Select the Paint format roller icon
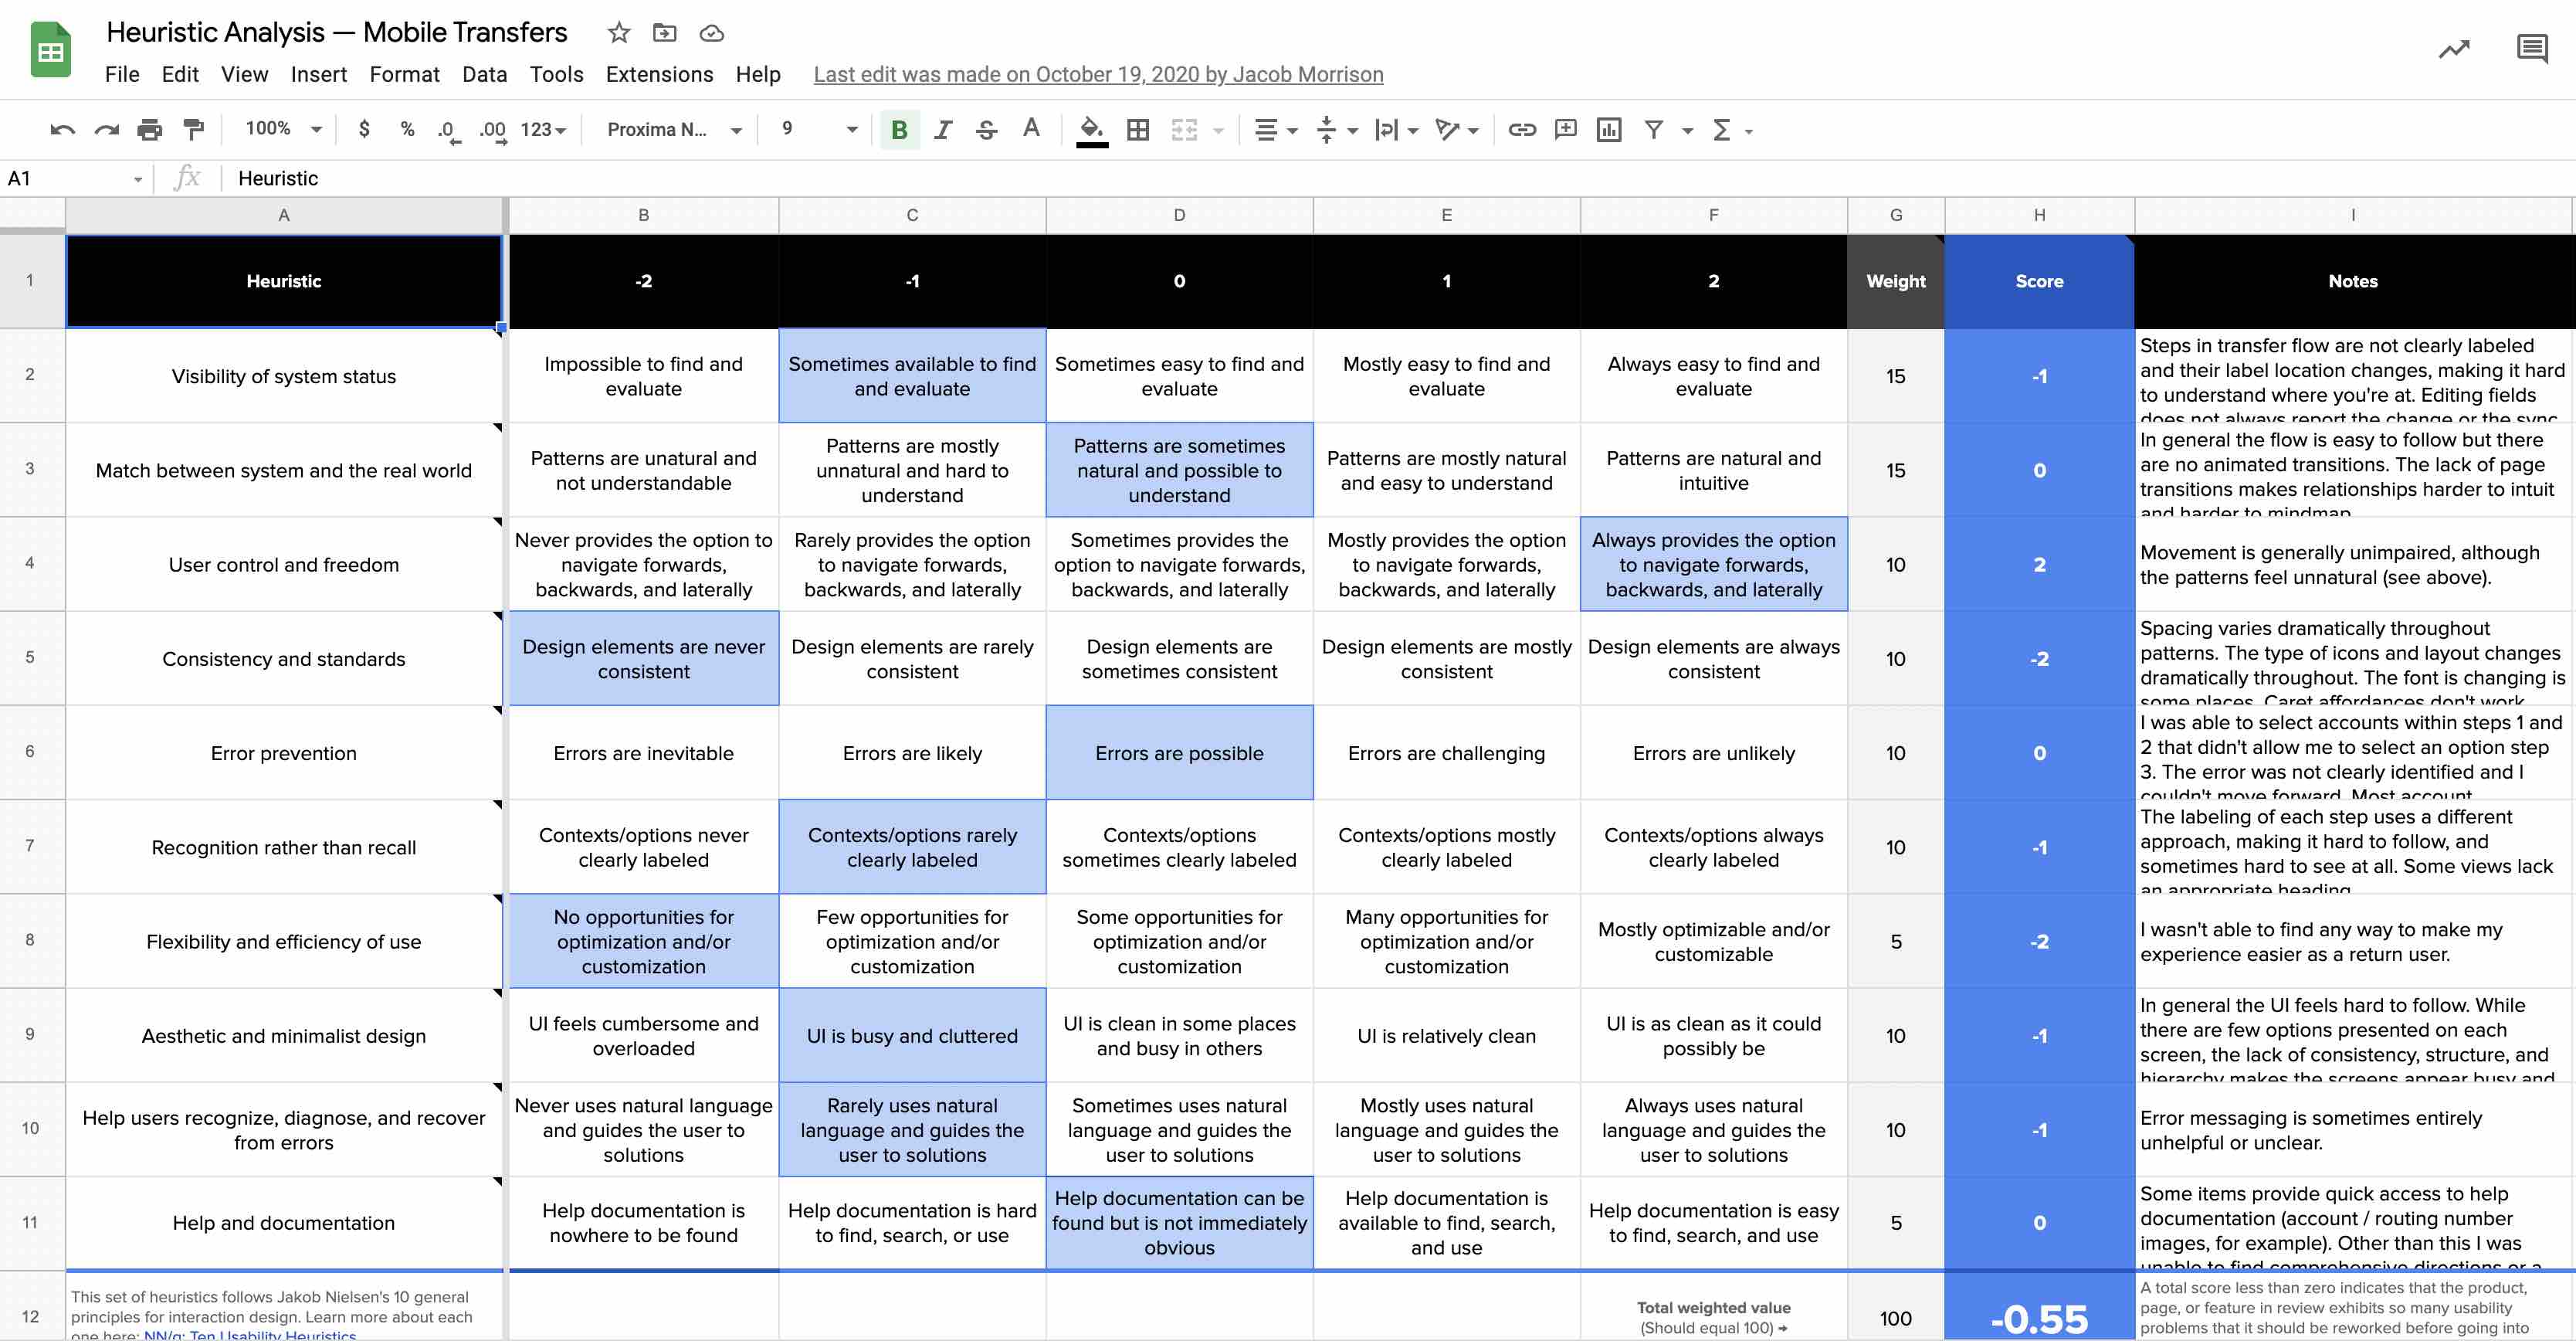 tap(193, 130)
